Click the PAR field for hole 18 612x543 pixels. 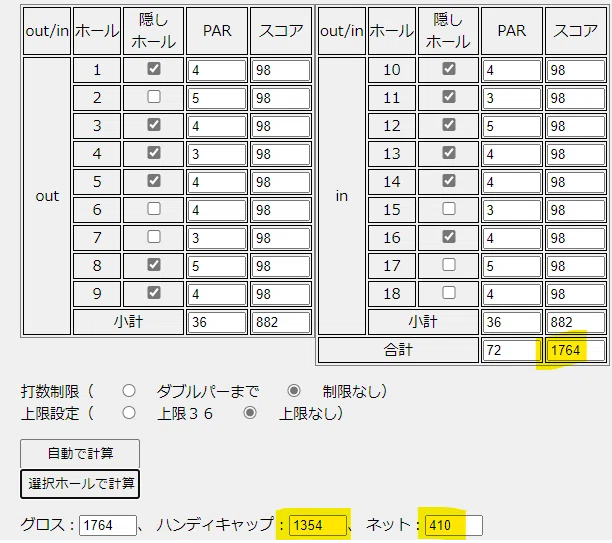(512, 294)
